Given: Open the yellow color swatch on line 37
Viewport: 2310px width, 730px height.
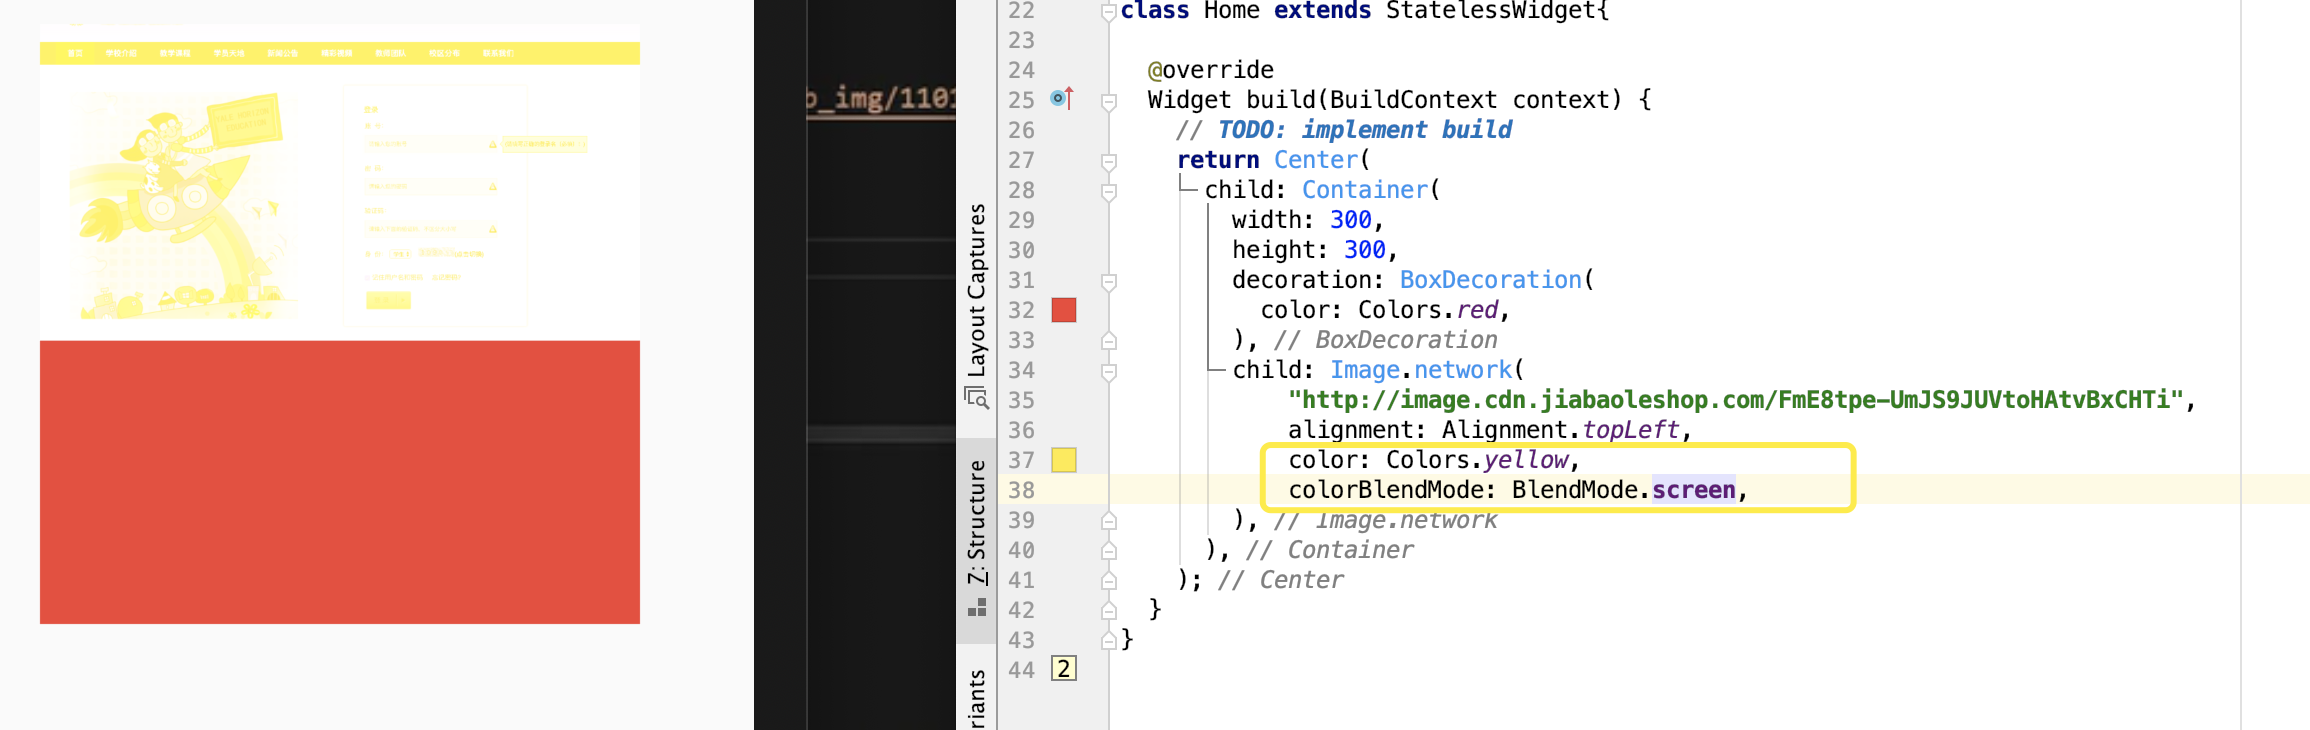Looking at the screenshot, I should [1064, 460].
